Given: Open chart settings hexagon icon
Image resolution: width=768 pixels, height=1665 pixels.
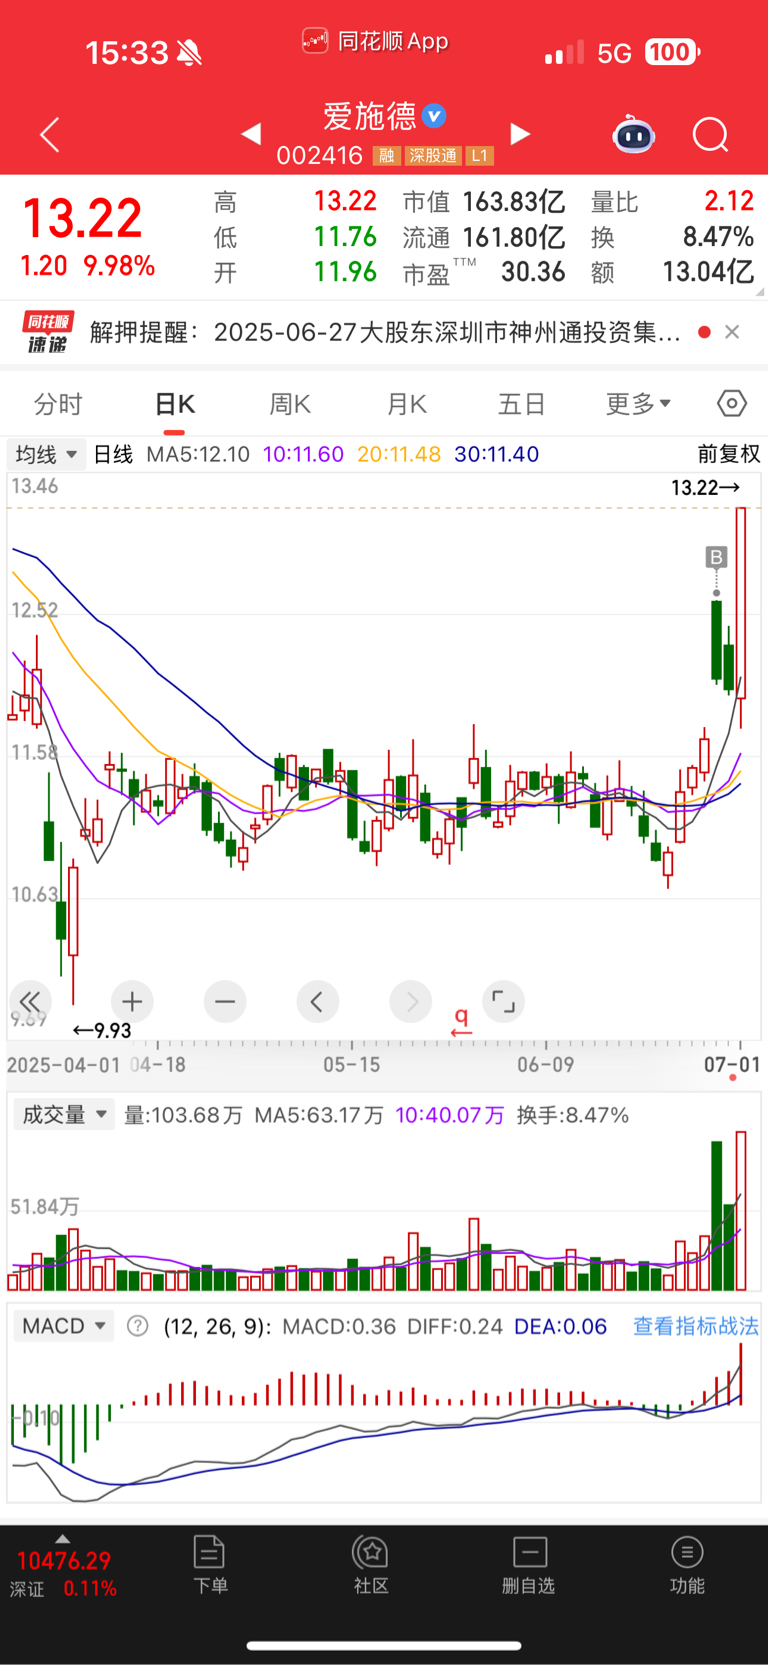Looking at the screenshot, I should (732, 403).
